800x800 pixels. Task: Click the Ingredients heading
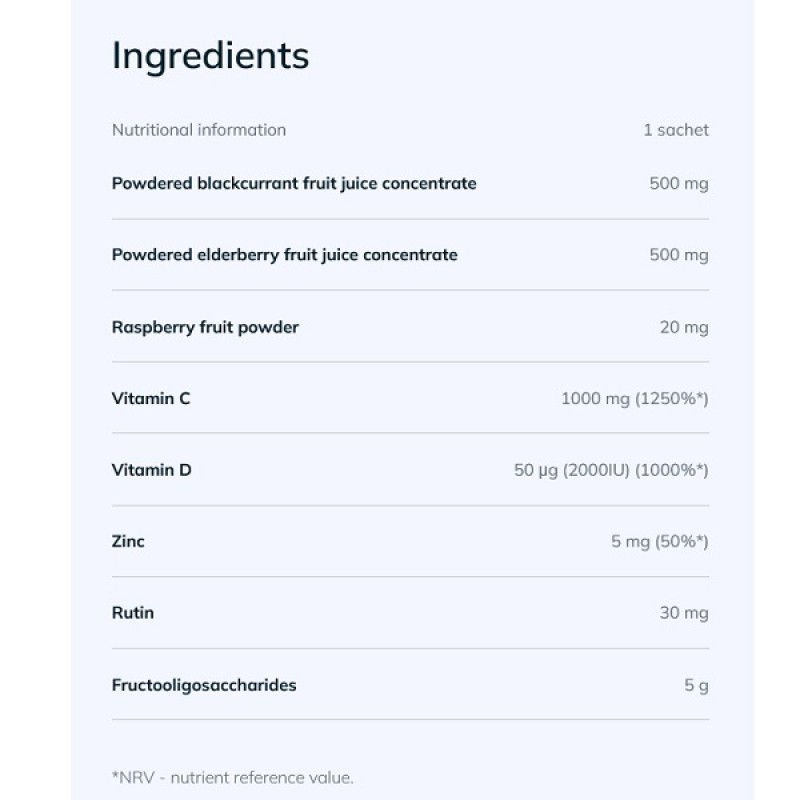click(x=210, y=56)
